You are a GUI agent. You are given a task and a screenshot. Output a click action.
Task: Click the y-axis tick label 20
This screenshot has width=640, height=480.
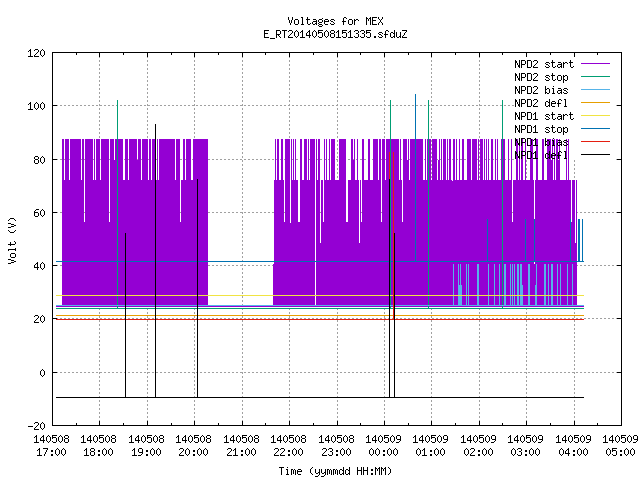(x=39, y=319)
